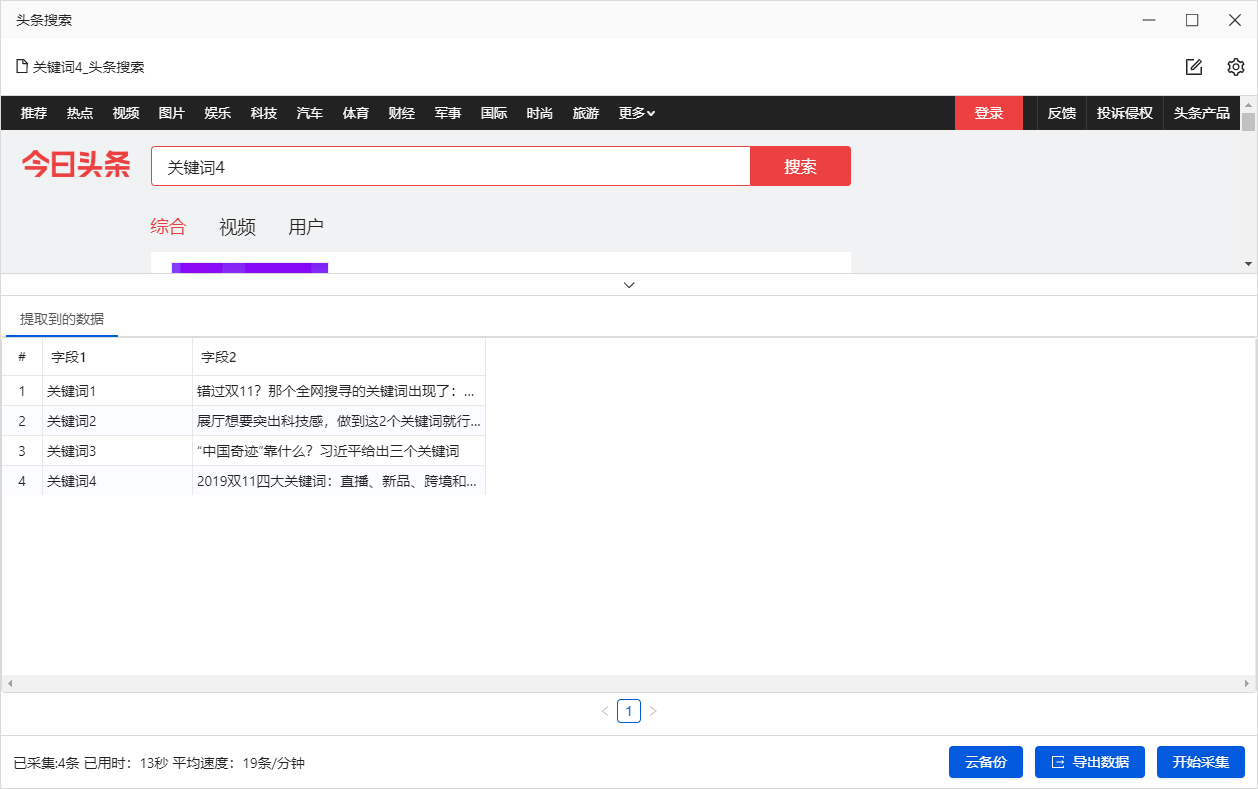Viewport: 1258px width, 789px height.
Task: Click the search box containing 关键词4
Action: point(451,166)
